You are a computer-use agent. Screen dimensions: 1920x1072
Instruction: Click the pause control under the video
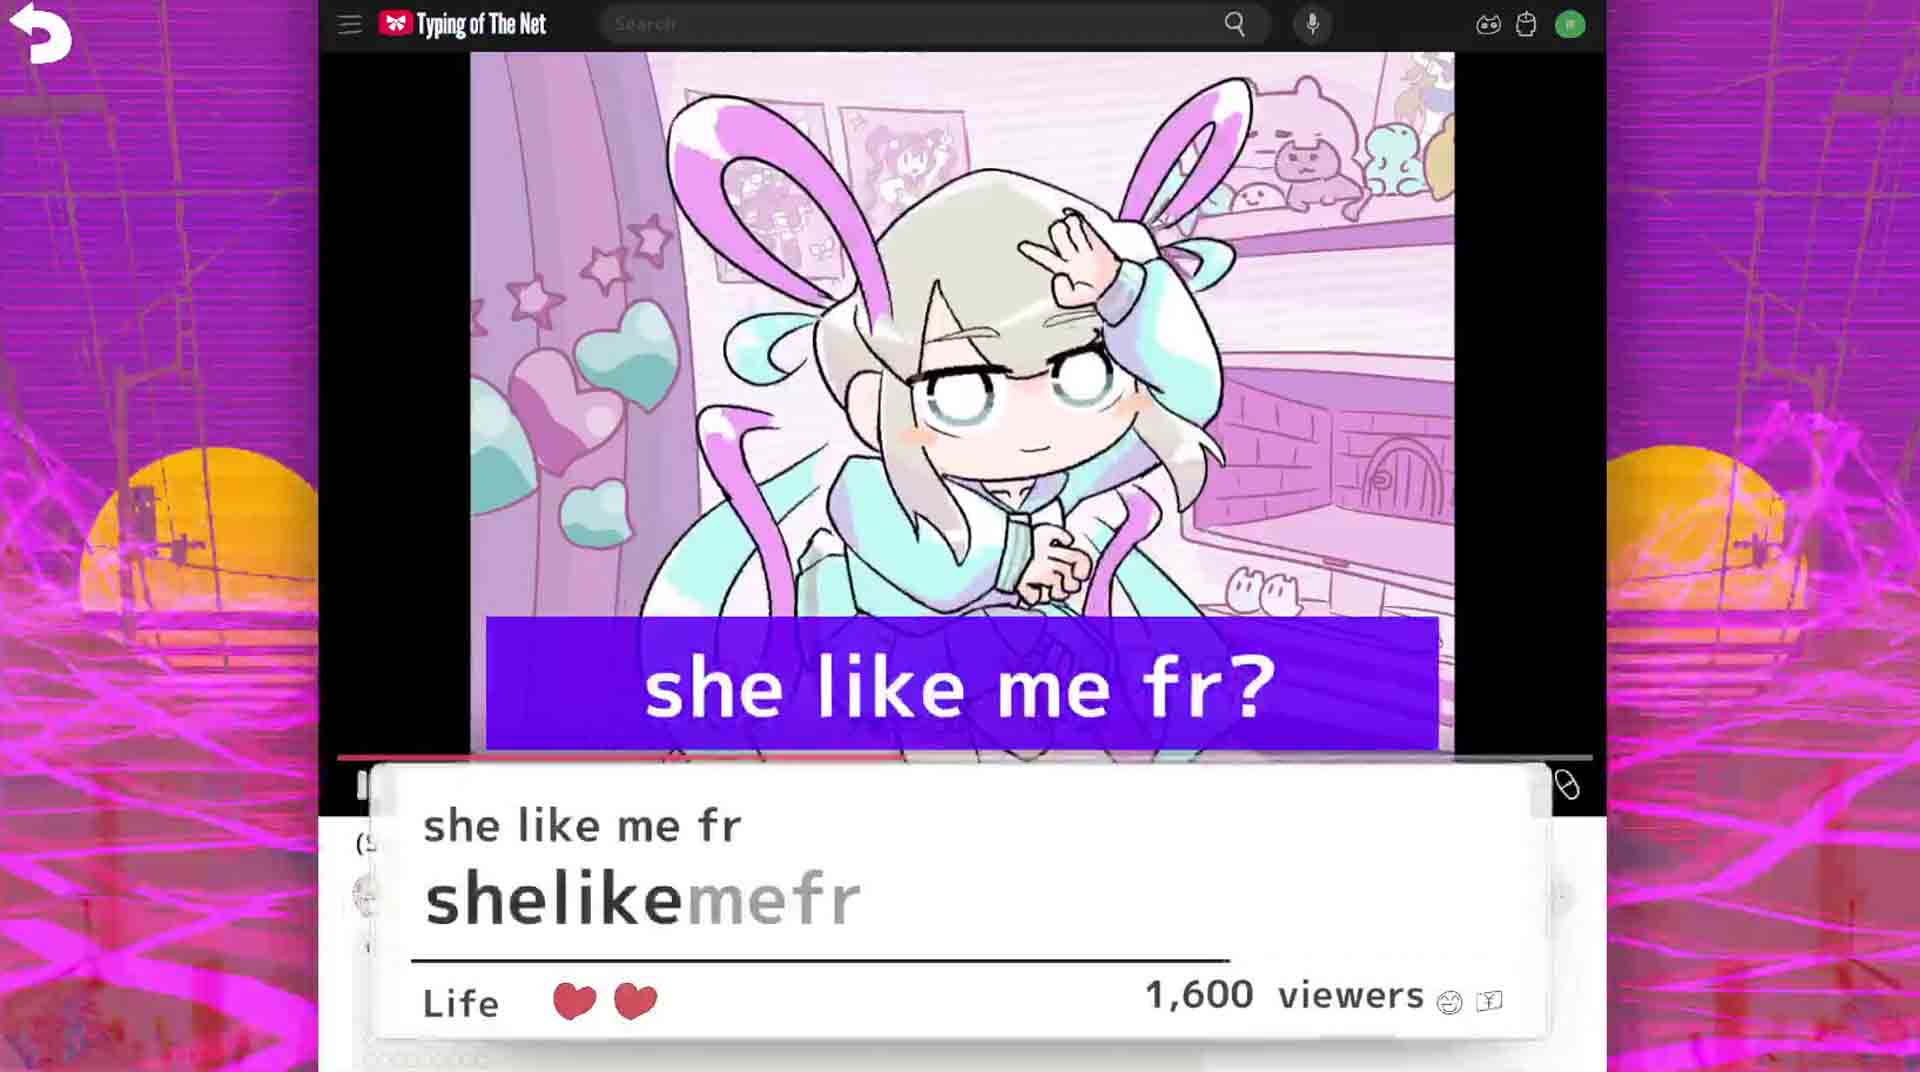[x=362, y=786]
